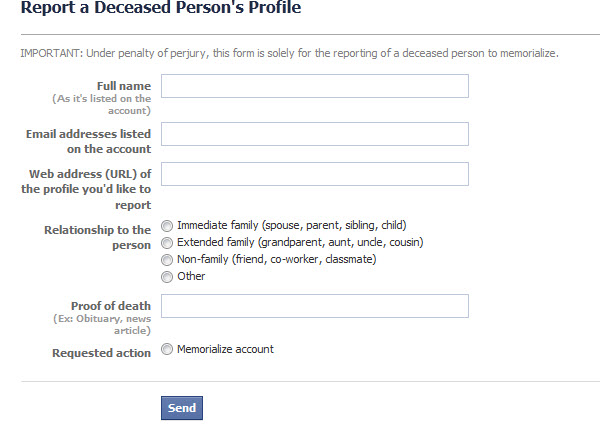Click the Proof of death input field

pos(314,306)
